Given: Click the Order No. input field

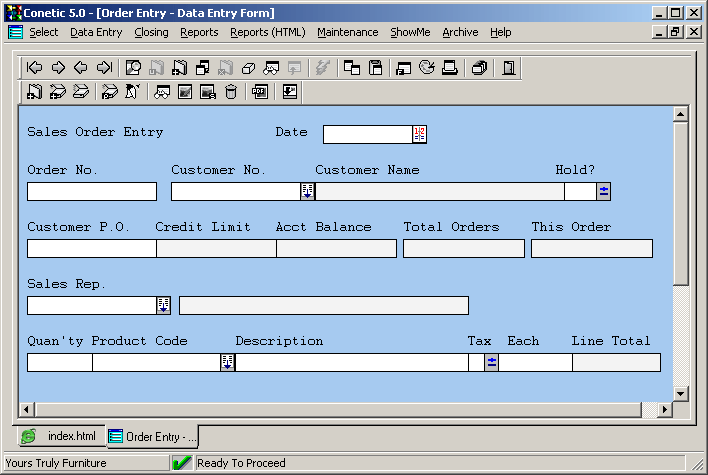Looking at the screenshot, I should click(91, 192).
